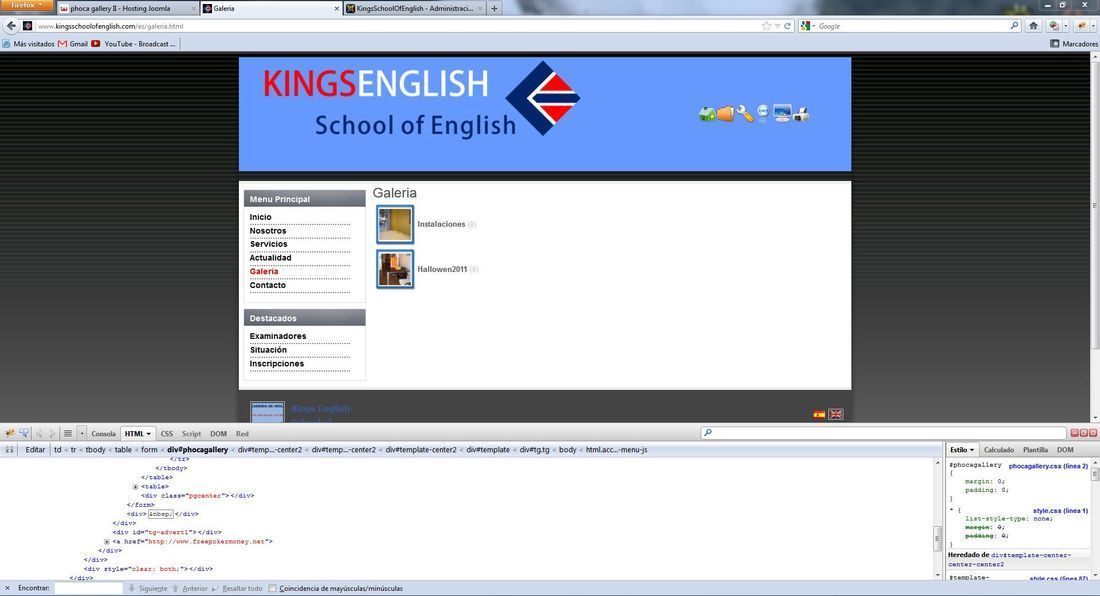Deactivate Firebug with the red close icon
Viewport: 1100px width, 596px height.
(x=1092, y=433)
